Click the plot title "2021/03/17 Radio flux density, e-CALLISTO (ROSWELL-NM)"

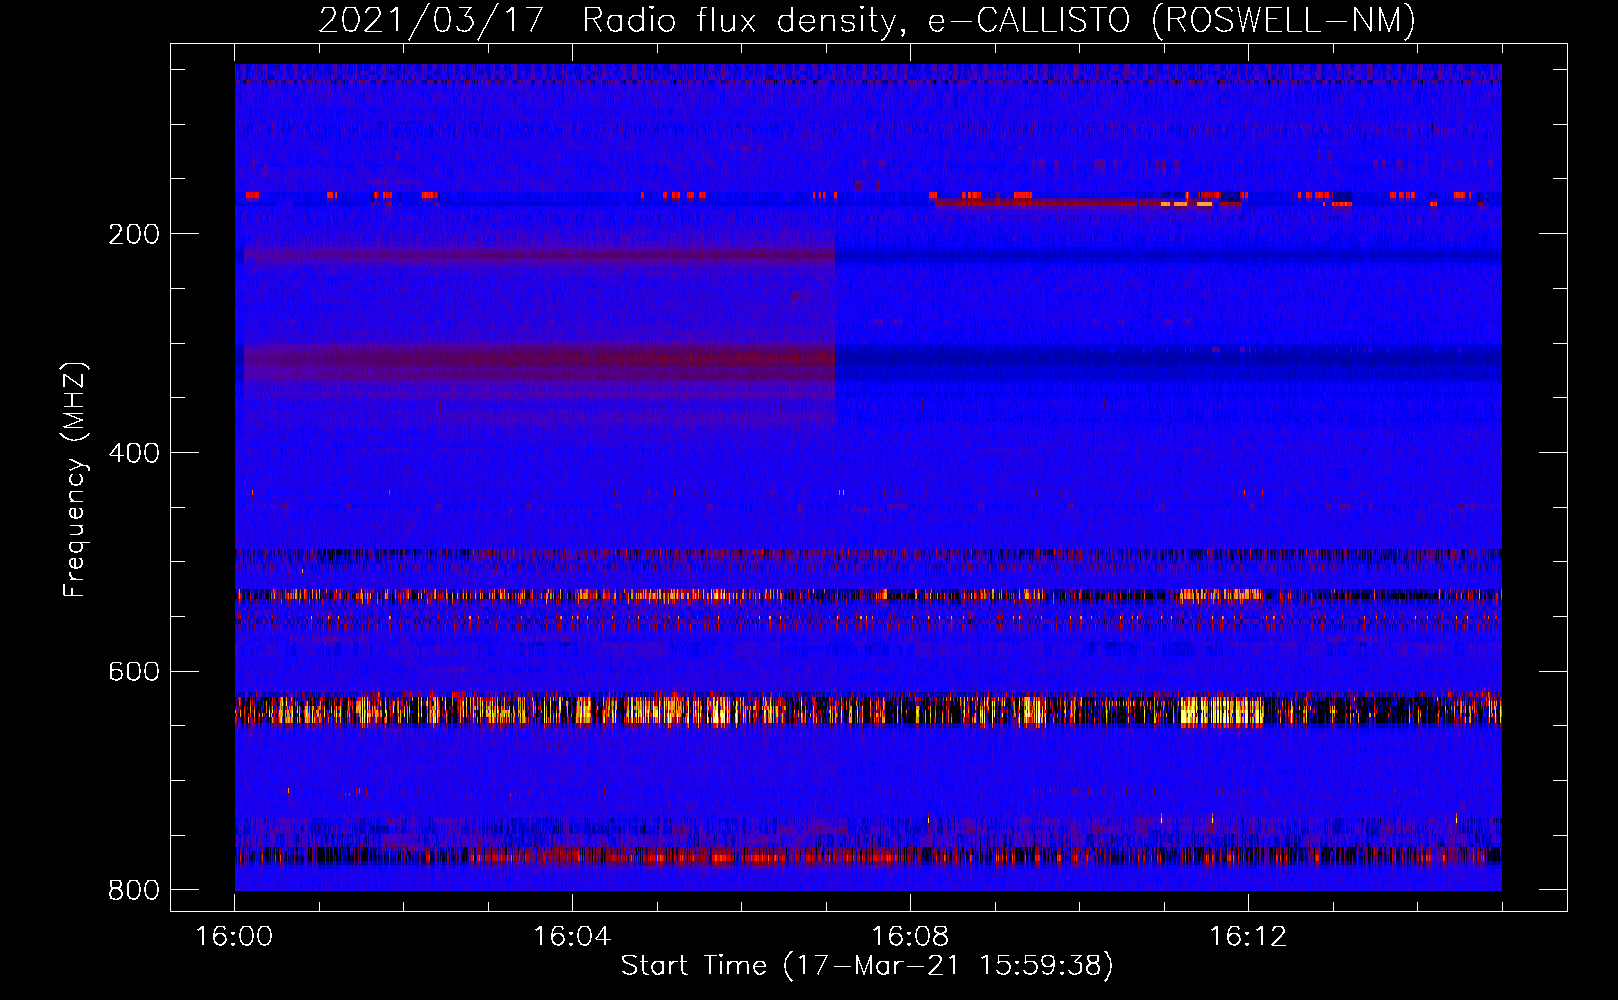click(x=867, y=20)
